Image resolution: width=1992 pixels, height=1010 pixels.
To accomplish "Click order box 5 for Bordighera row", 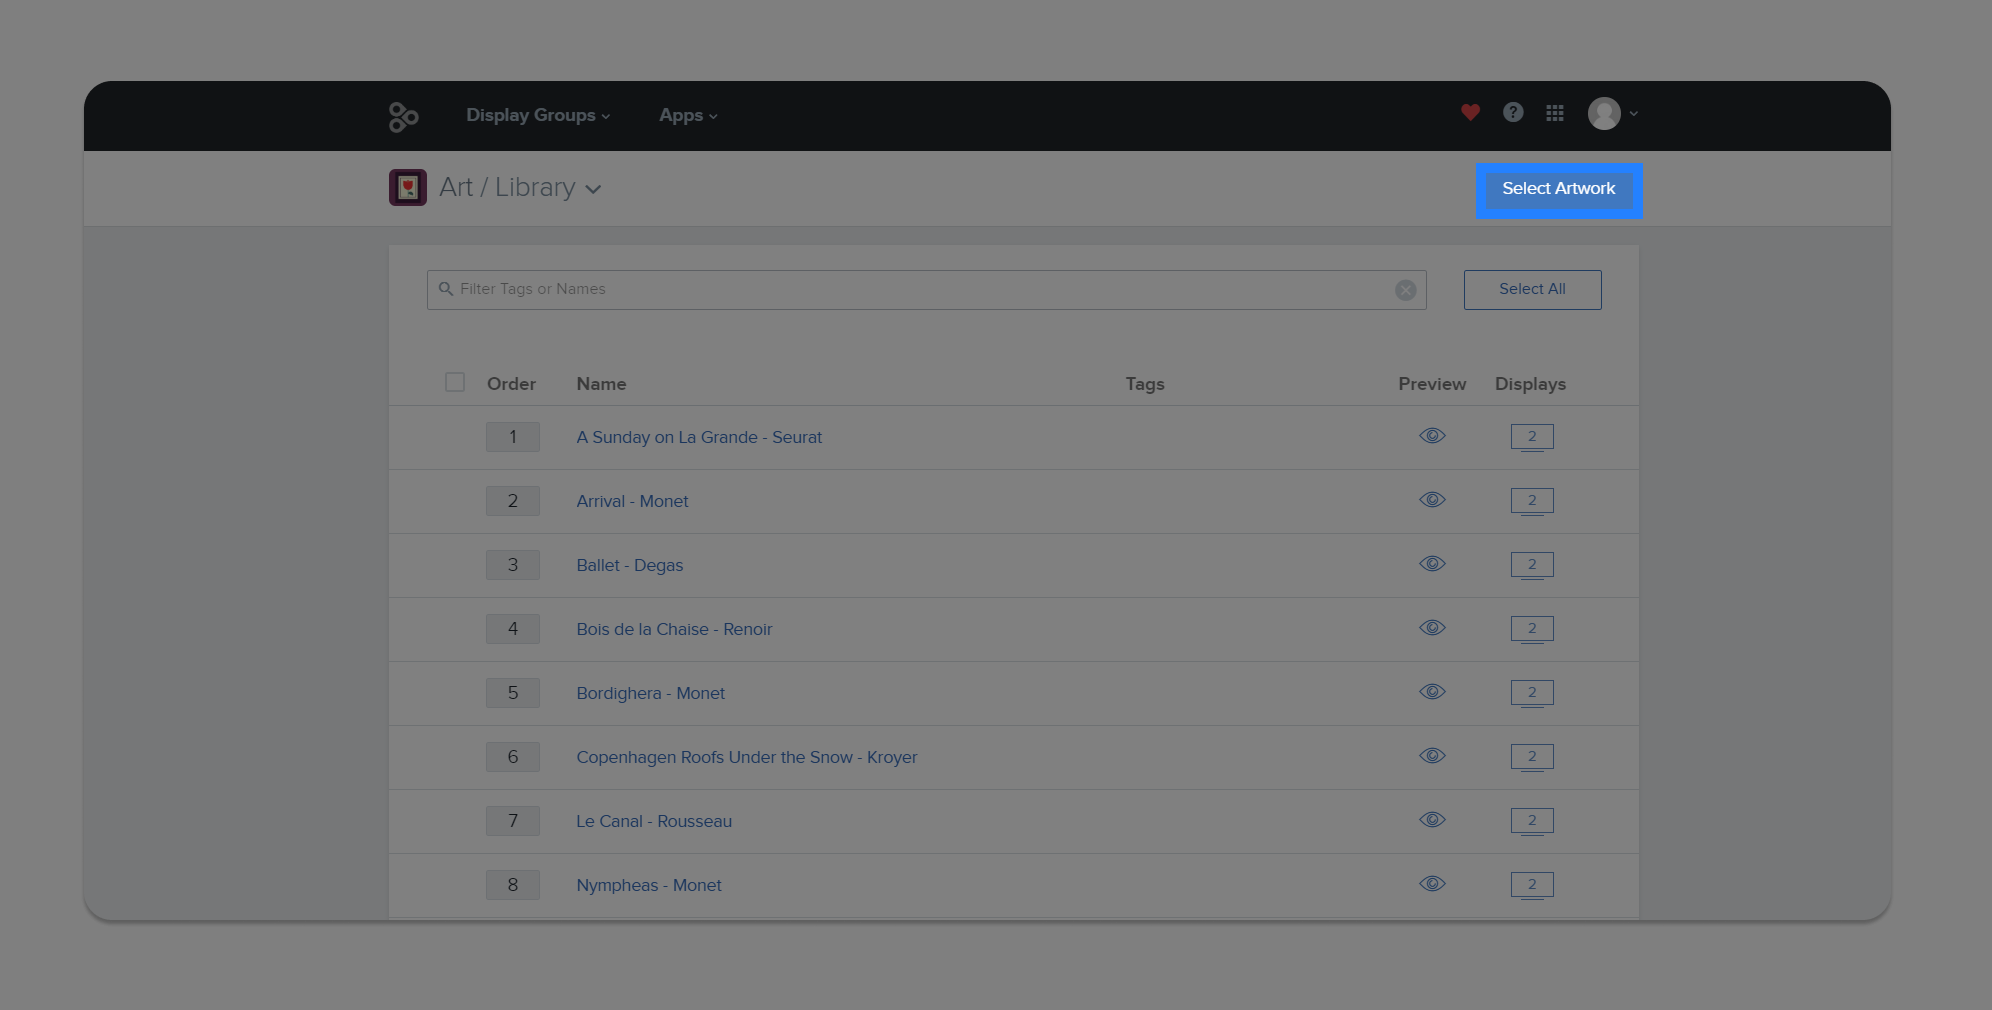I will click(513, 693).
